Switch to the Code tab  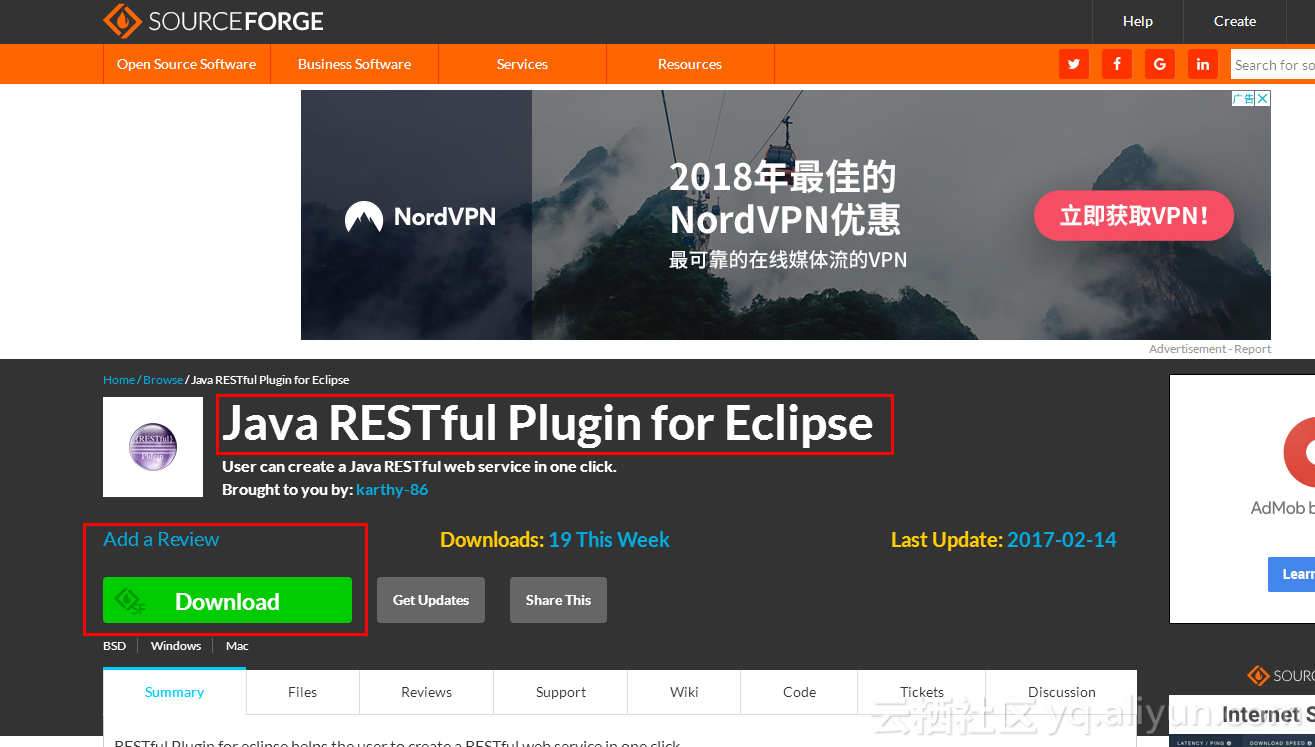click(799, 692)
